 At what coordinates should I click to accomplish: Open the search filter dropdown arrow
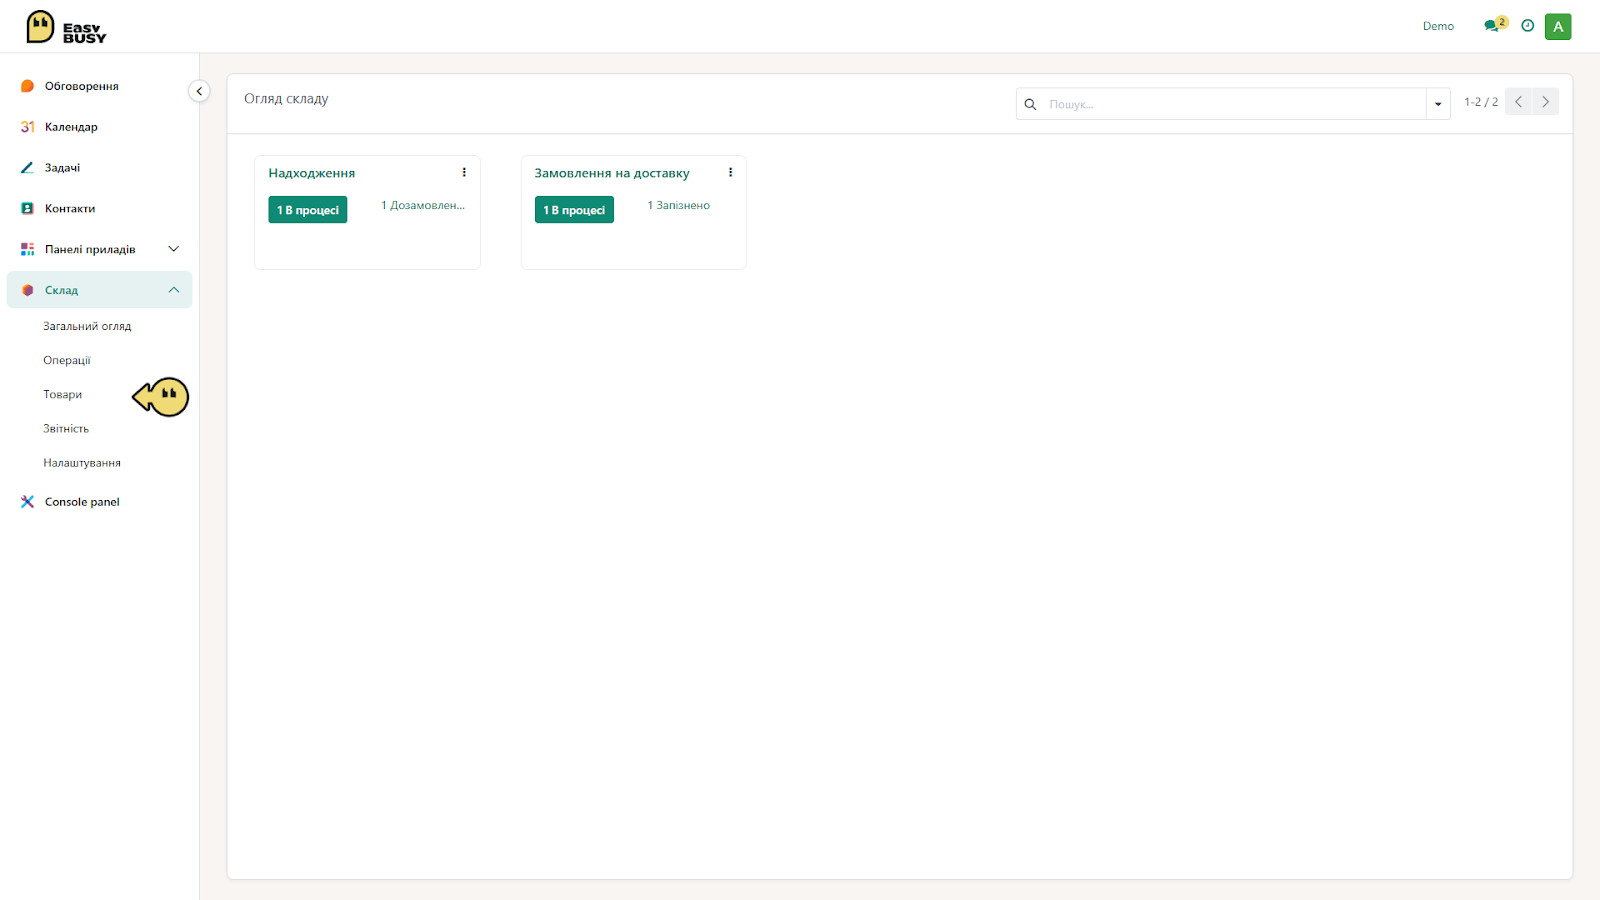[1438, 104]
